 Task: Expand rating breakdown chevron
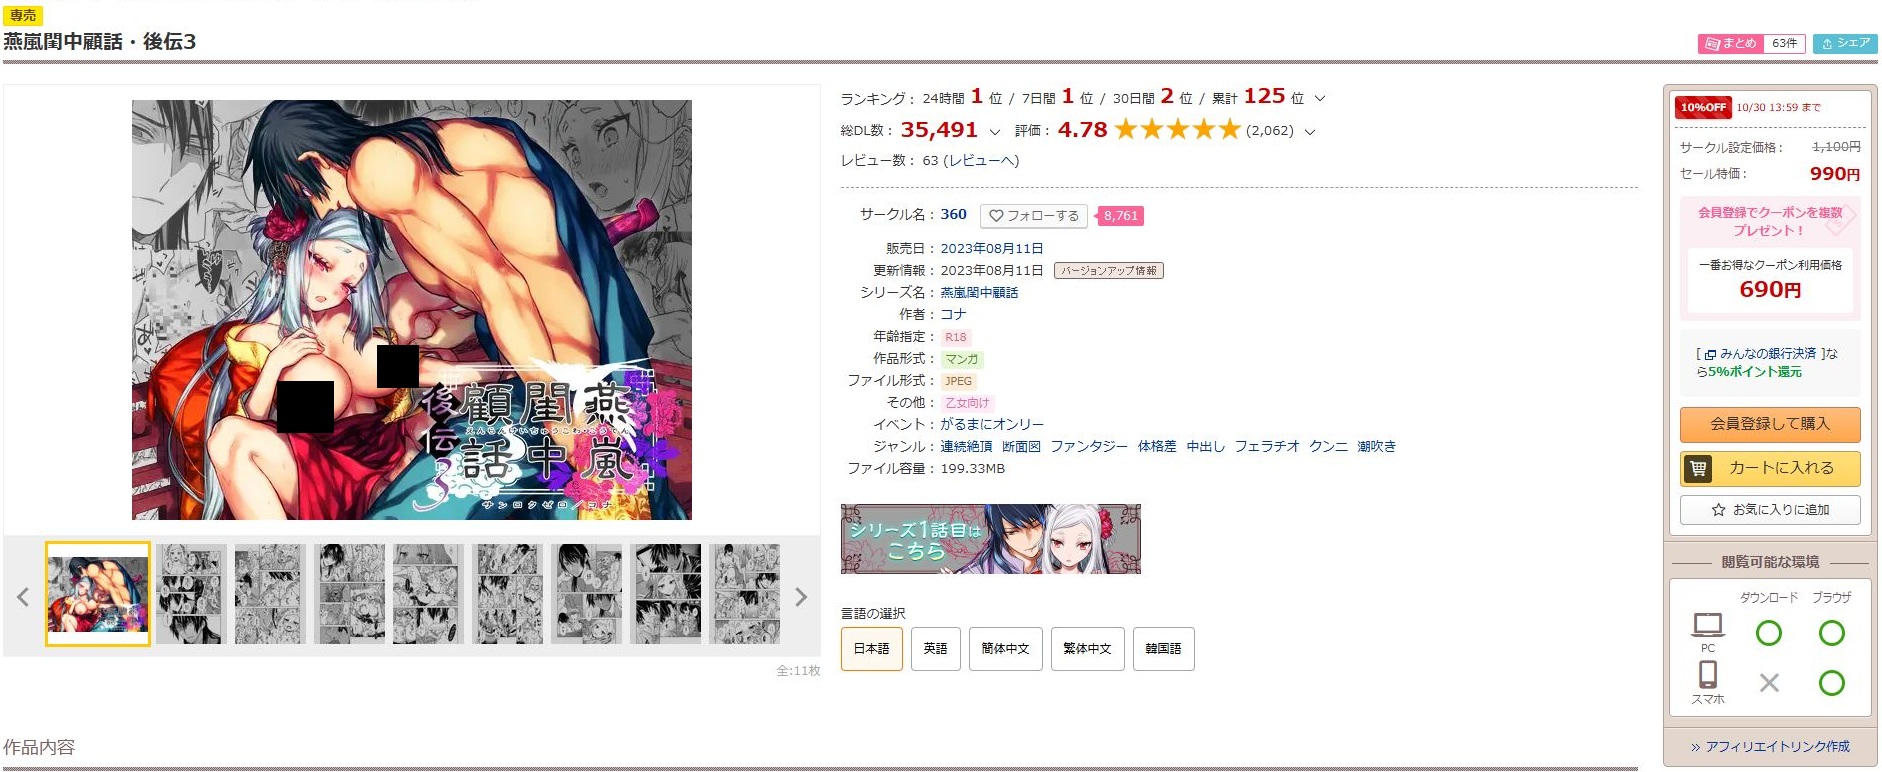(1310, 131)
